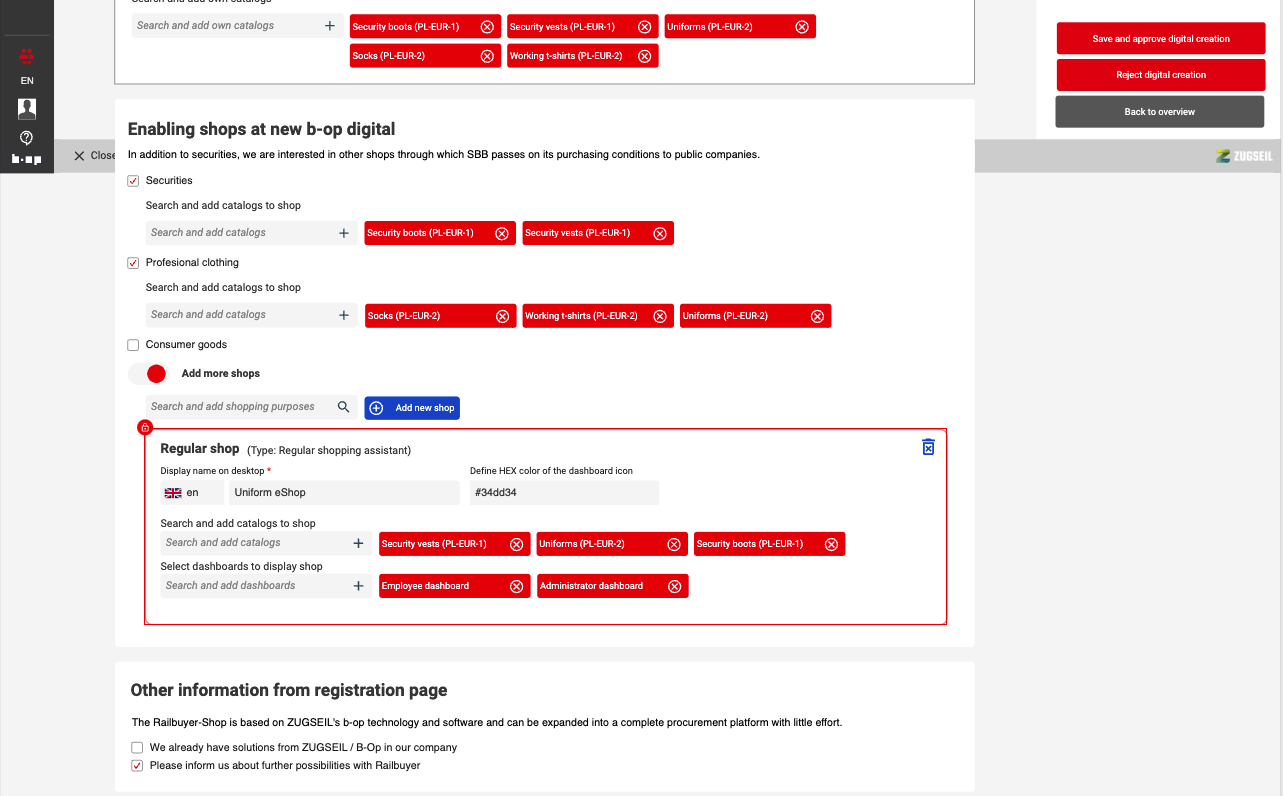Expand dashboards list with plus icon
Image resolution: width=1283 pixels, height=796 pixels.
358,586
